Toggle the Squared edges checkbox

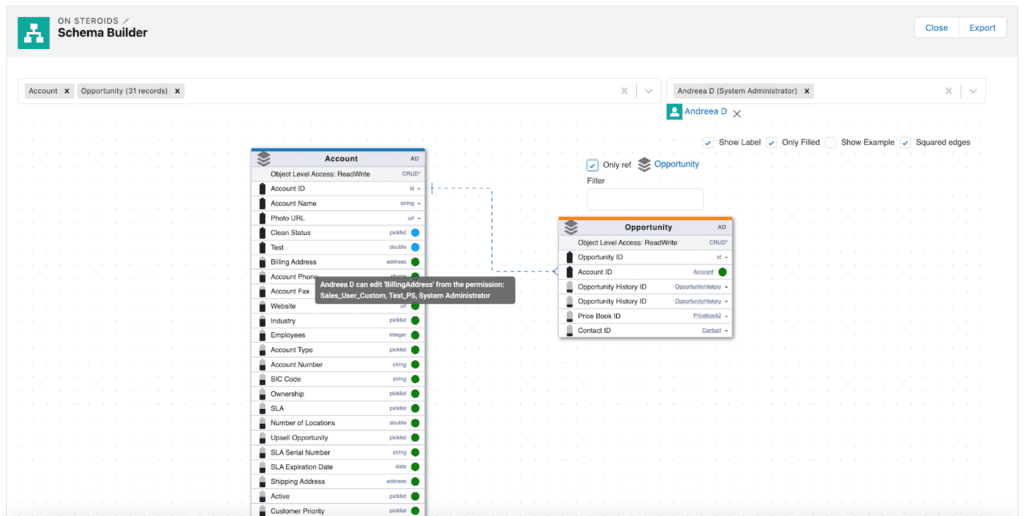click(x=905, y=142)
